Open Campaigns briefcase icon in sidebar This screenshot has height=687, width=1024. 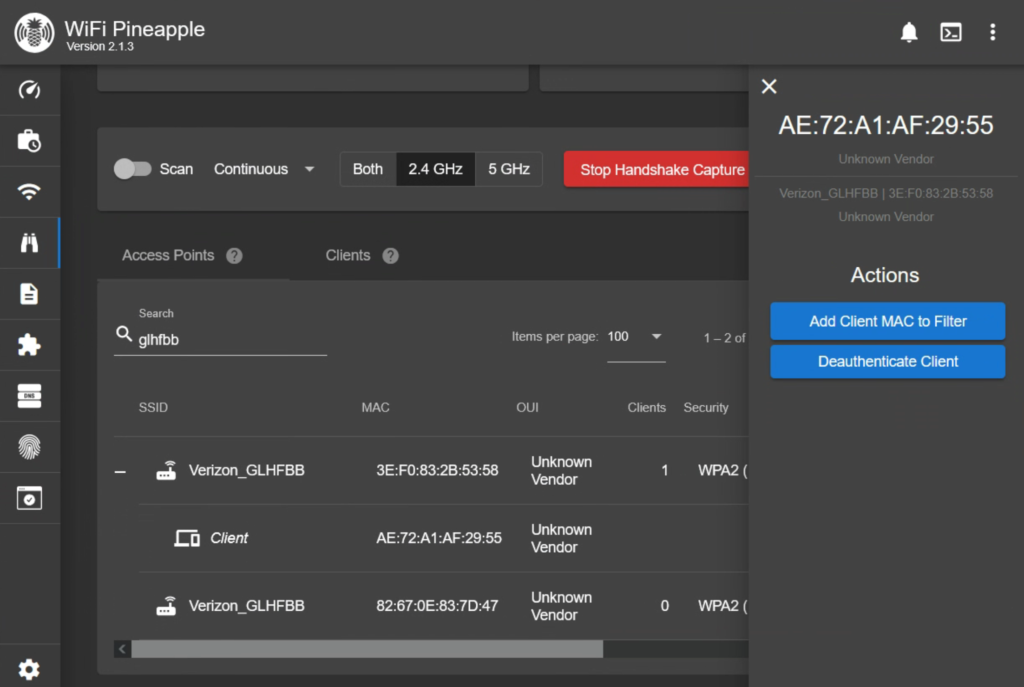[x=29, y=140]
